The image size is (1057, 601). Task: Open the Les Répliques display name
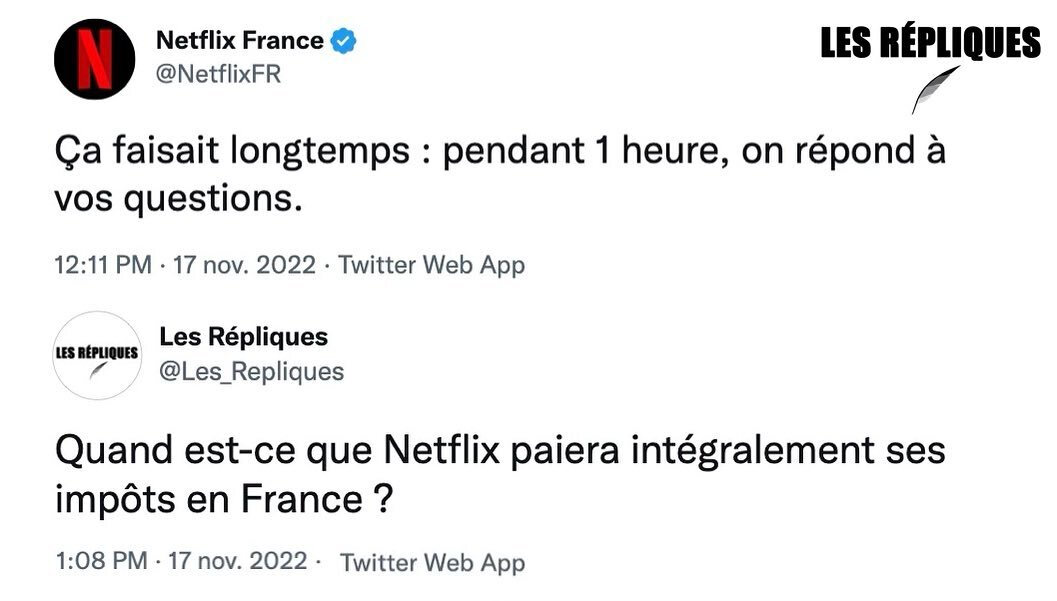pyautogui.click(x=244, y=337)
